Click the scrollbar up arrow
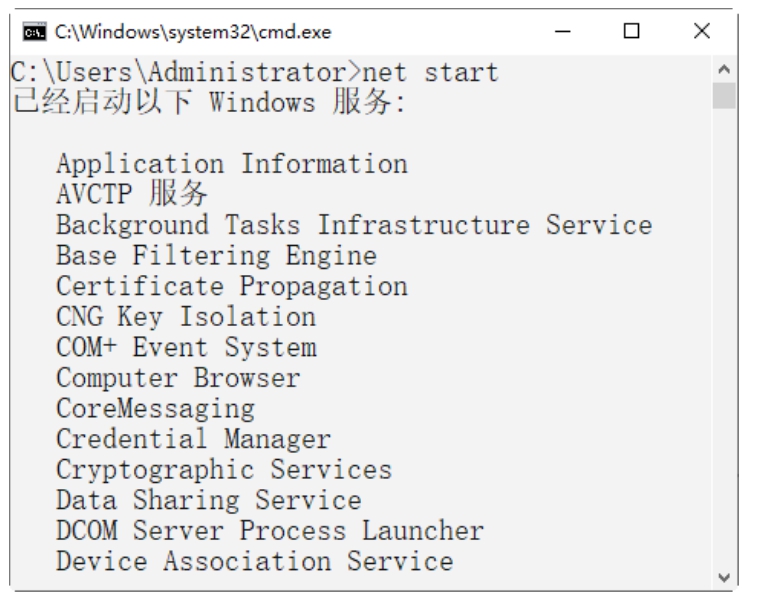 (x=723, y=71)
